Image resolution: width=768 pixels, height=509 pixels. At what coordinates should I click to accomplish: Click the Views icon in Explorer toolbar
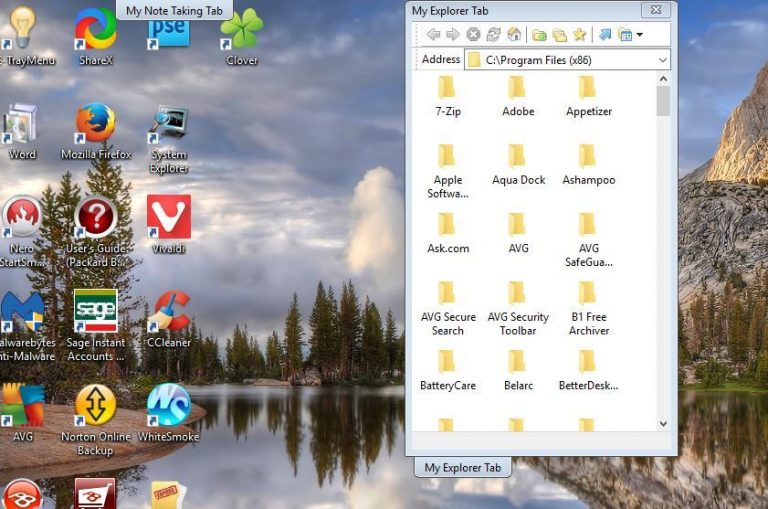625,35
